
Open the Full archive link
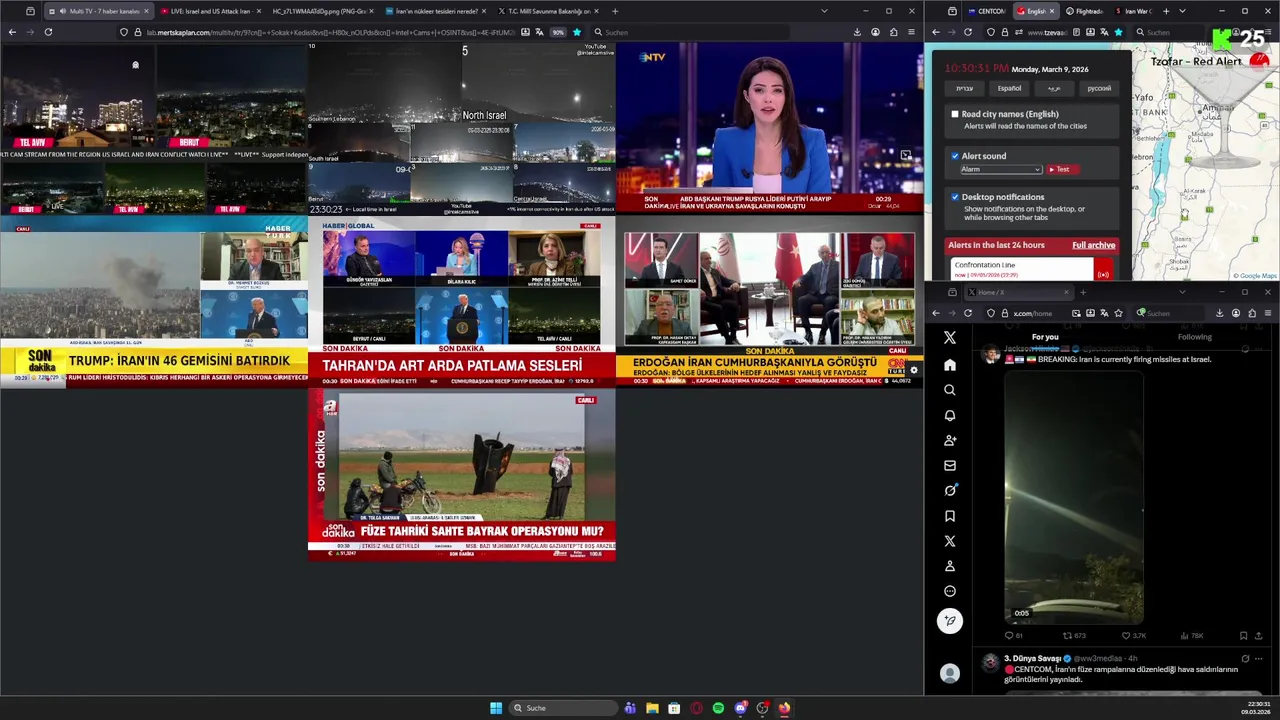pos(1093,245)
